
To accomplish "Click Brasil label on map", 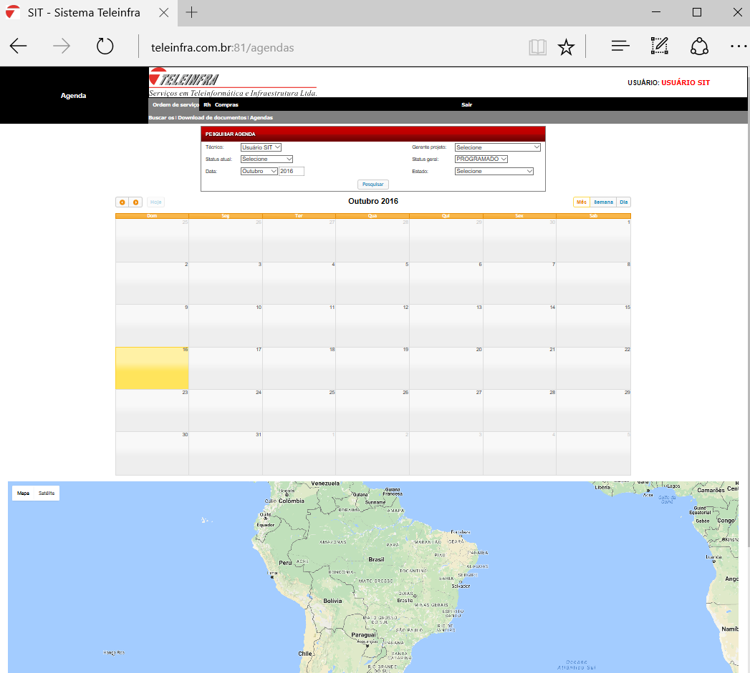I will 376,559.
